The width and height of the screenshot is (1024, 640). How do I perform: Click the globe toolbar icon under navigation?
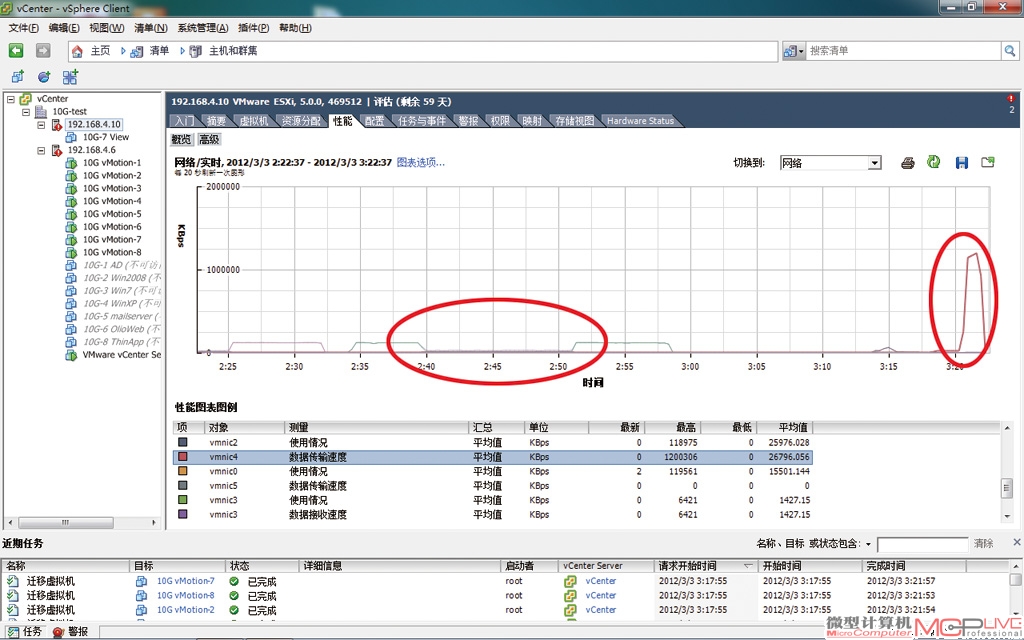(x=44, y=77)
